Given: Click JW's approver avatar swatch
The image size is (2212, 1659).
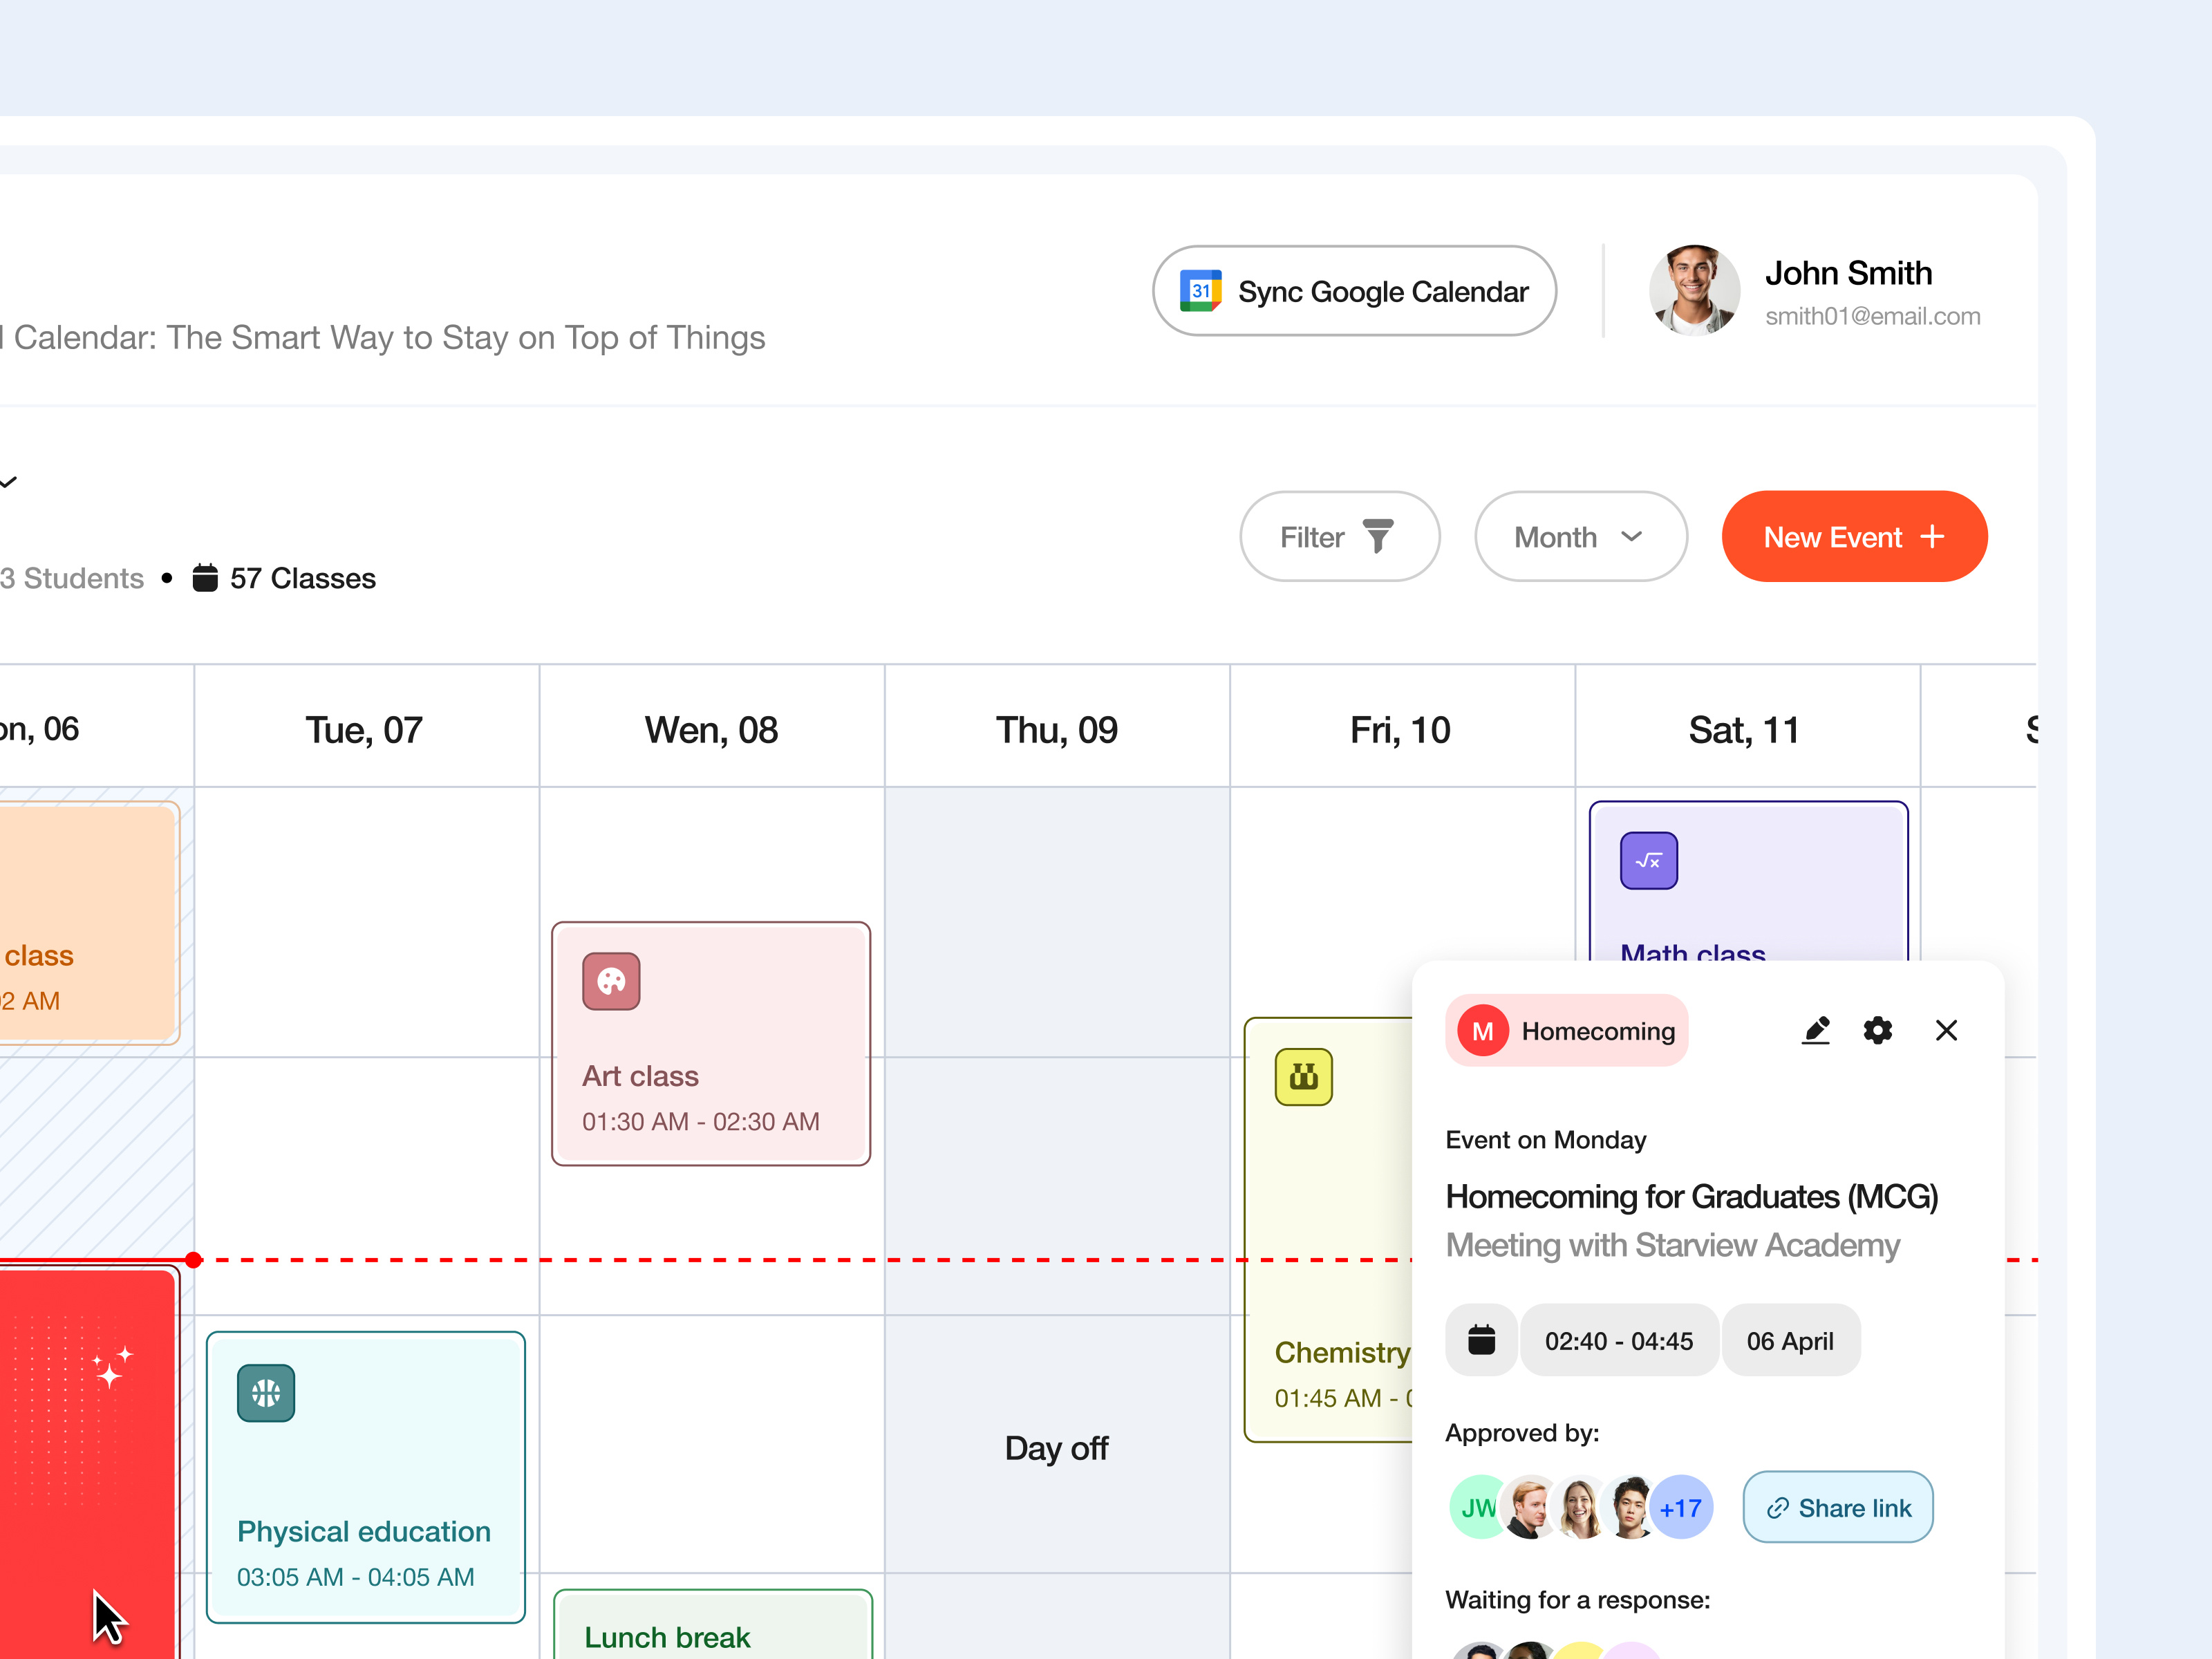Looking at the screenshot, I should 1477,1507.
